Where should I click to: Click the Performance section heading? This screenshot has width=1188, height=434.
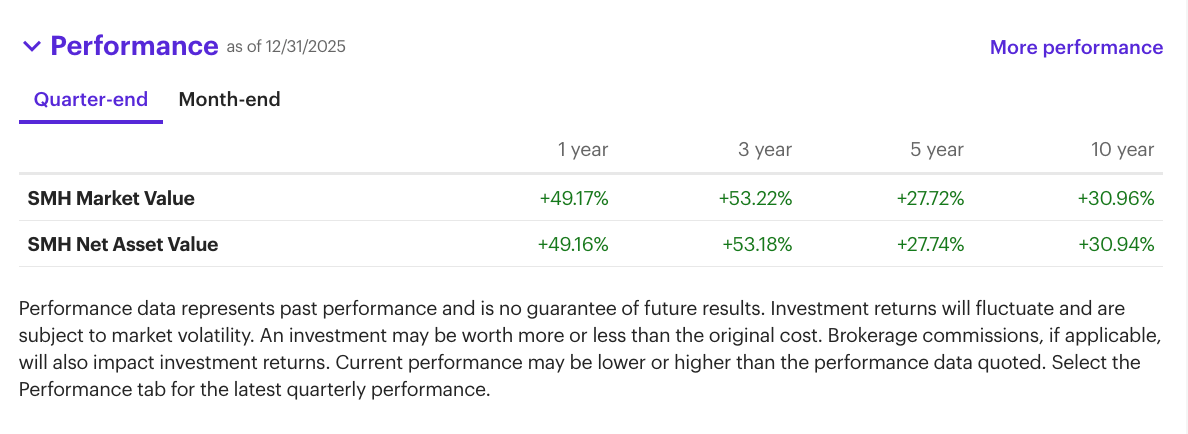134,46
